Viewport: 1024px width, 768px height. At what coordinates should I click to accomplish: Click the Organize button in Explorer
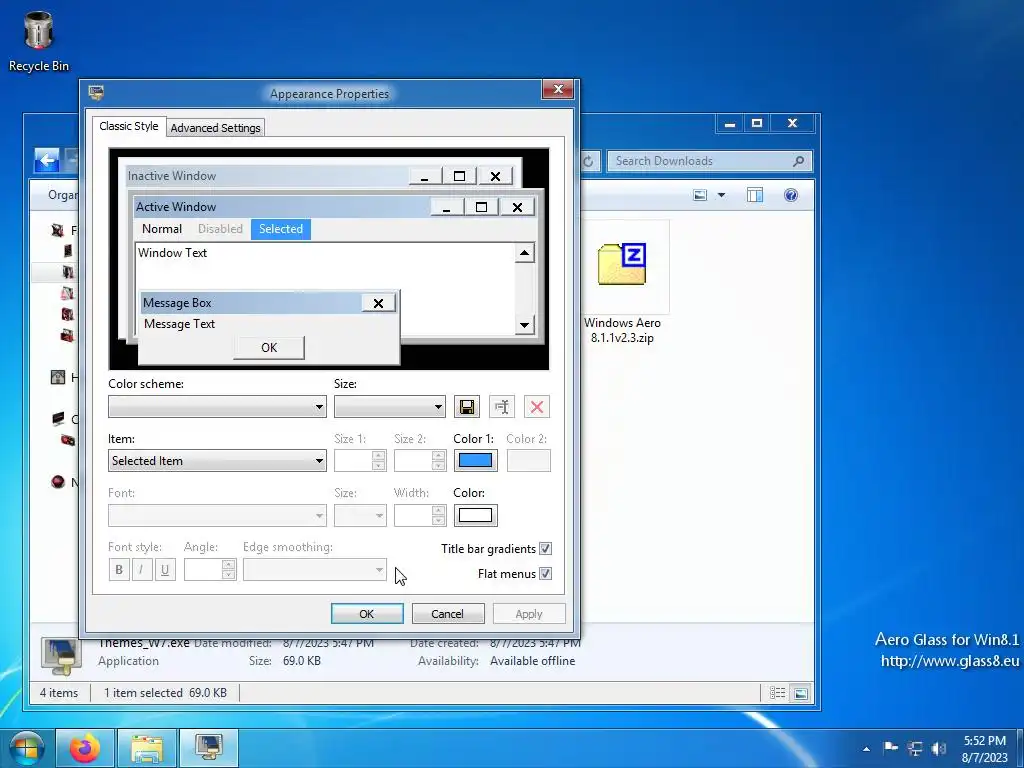click(63, 195)
